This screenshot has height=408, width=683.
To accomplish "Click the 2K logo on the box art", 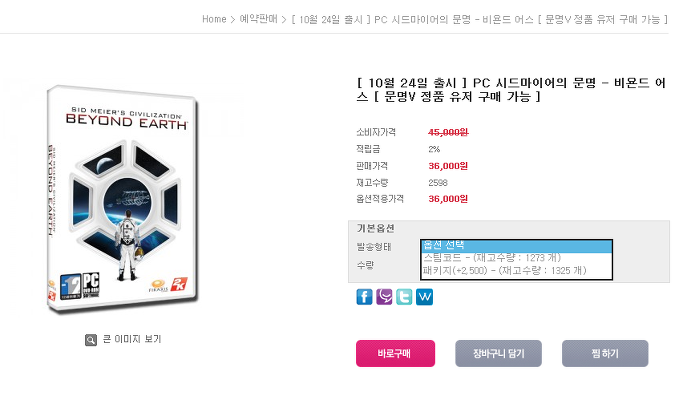I will coord(179,283).
